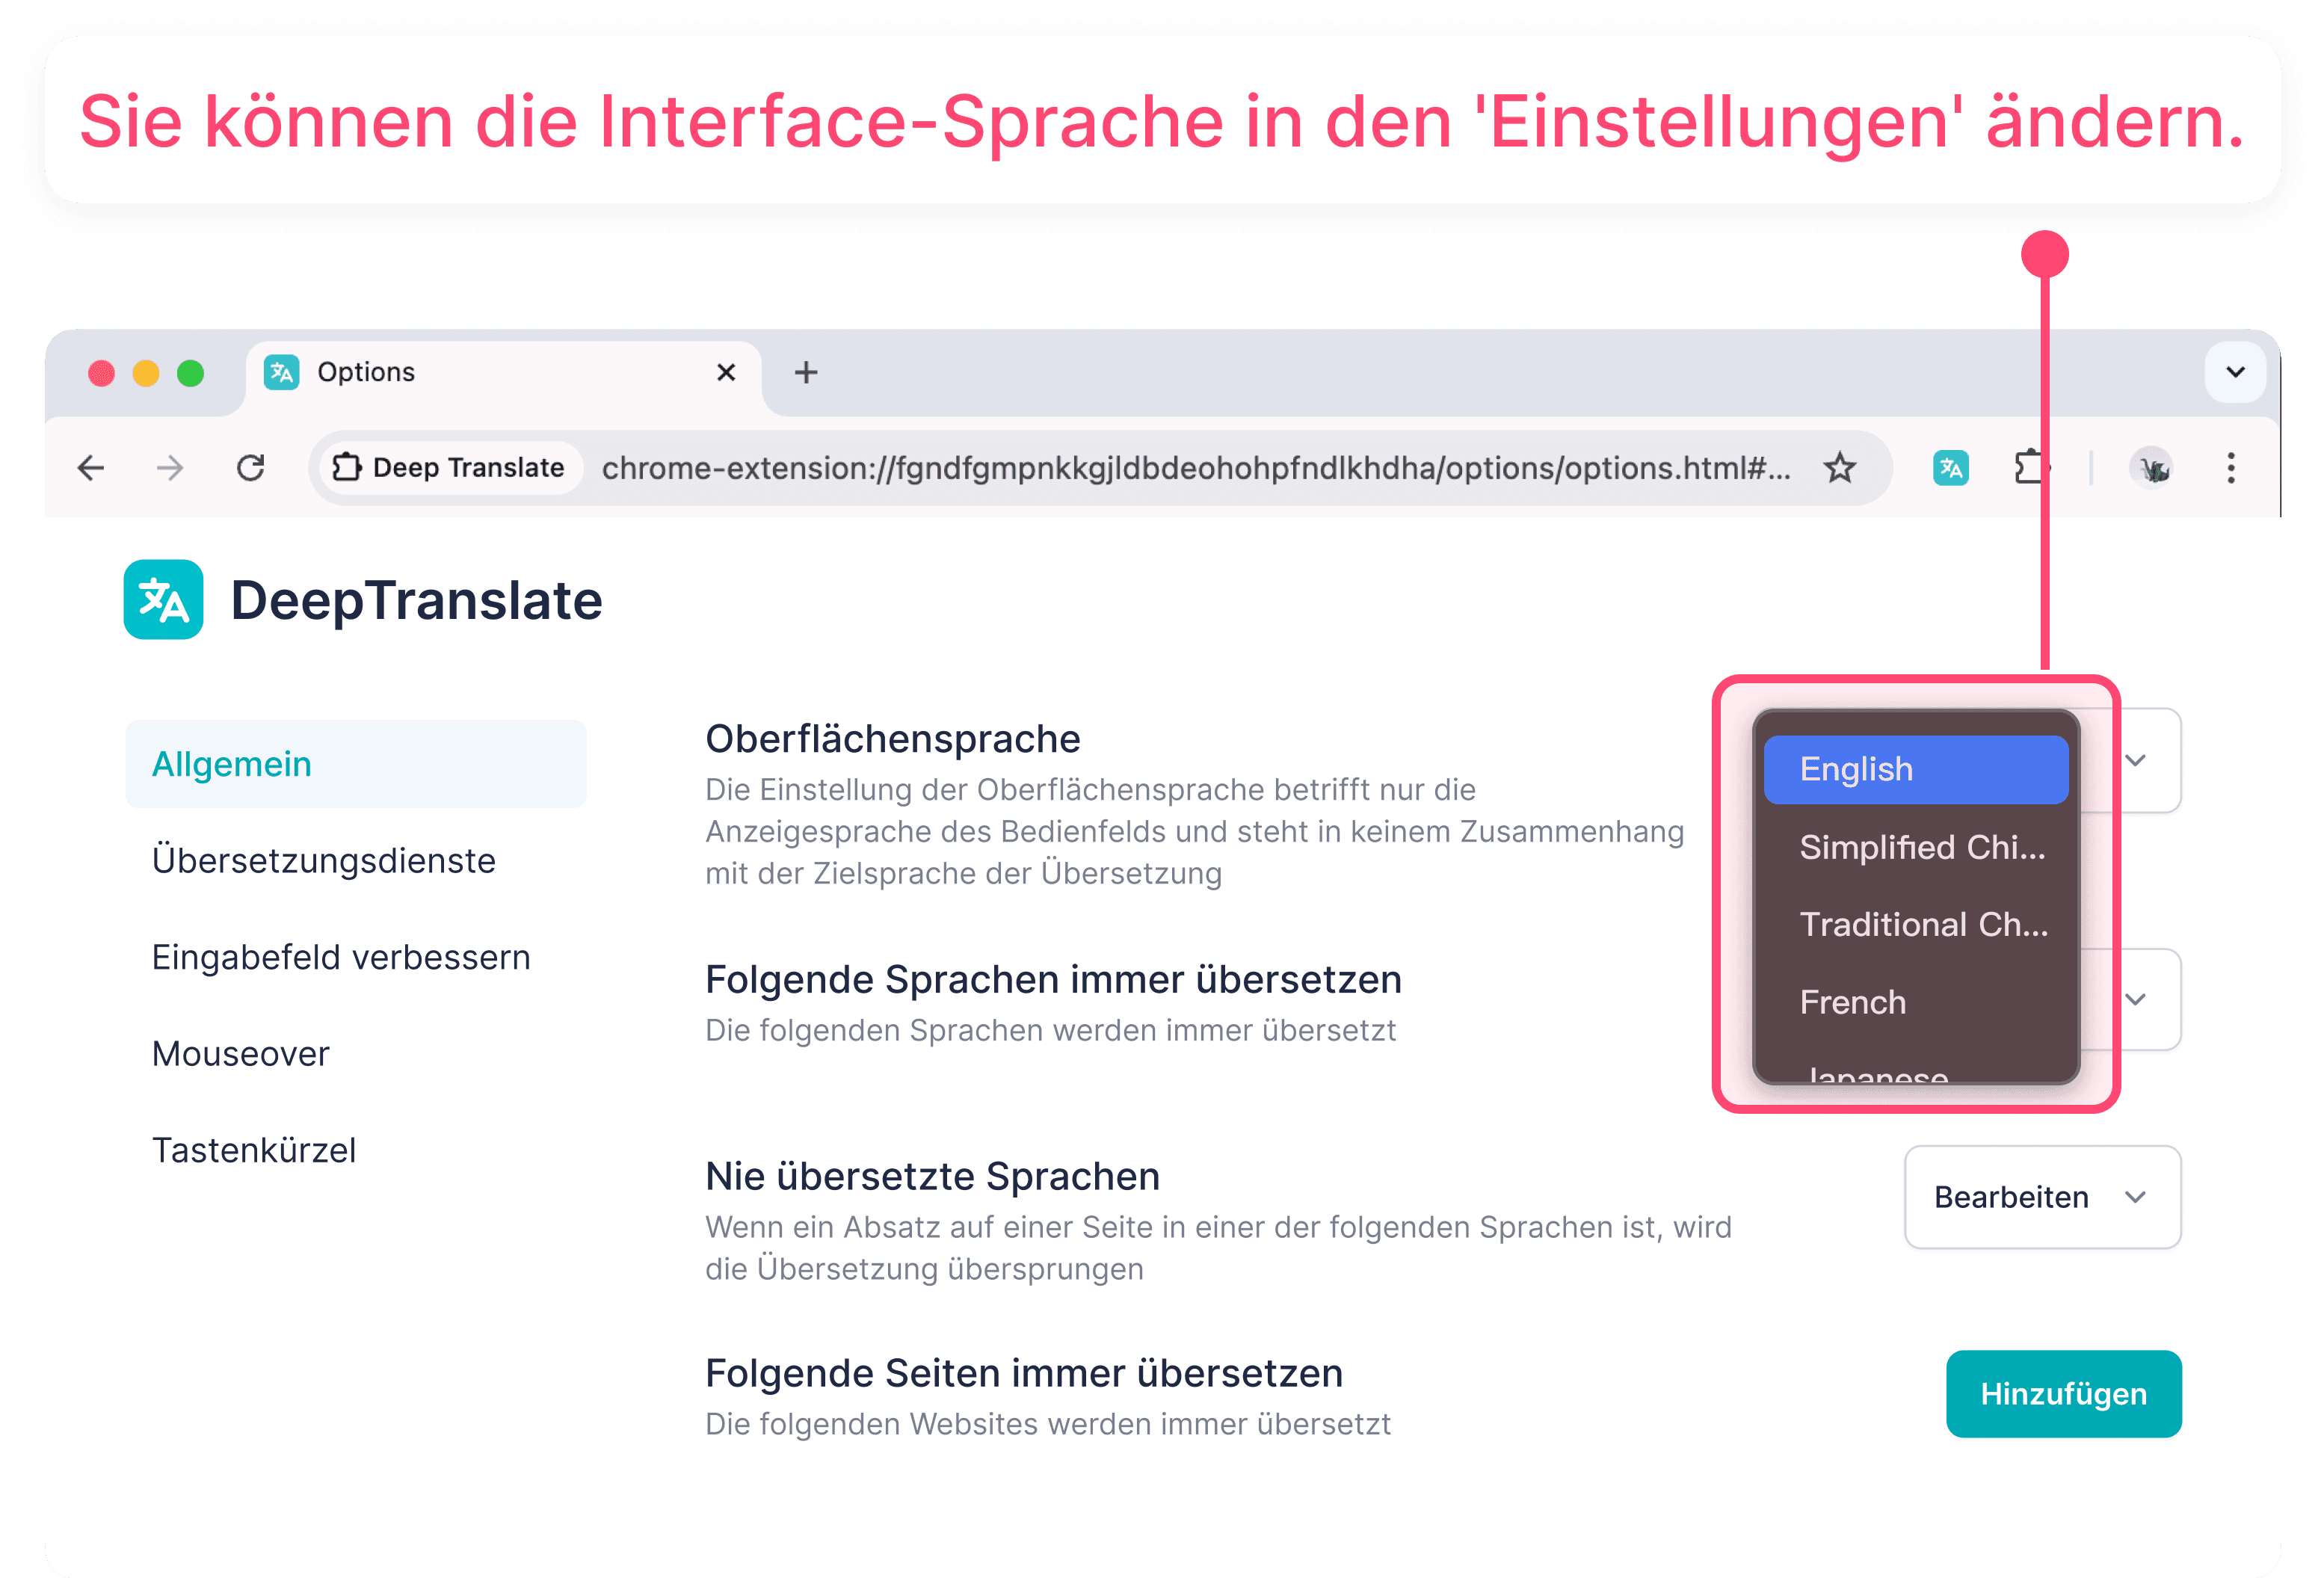This screenshot has width=2324, height=1578.
Task: Open the Chrome three-dot menu
Action: point(2231,468)
